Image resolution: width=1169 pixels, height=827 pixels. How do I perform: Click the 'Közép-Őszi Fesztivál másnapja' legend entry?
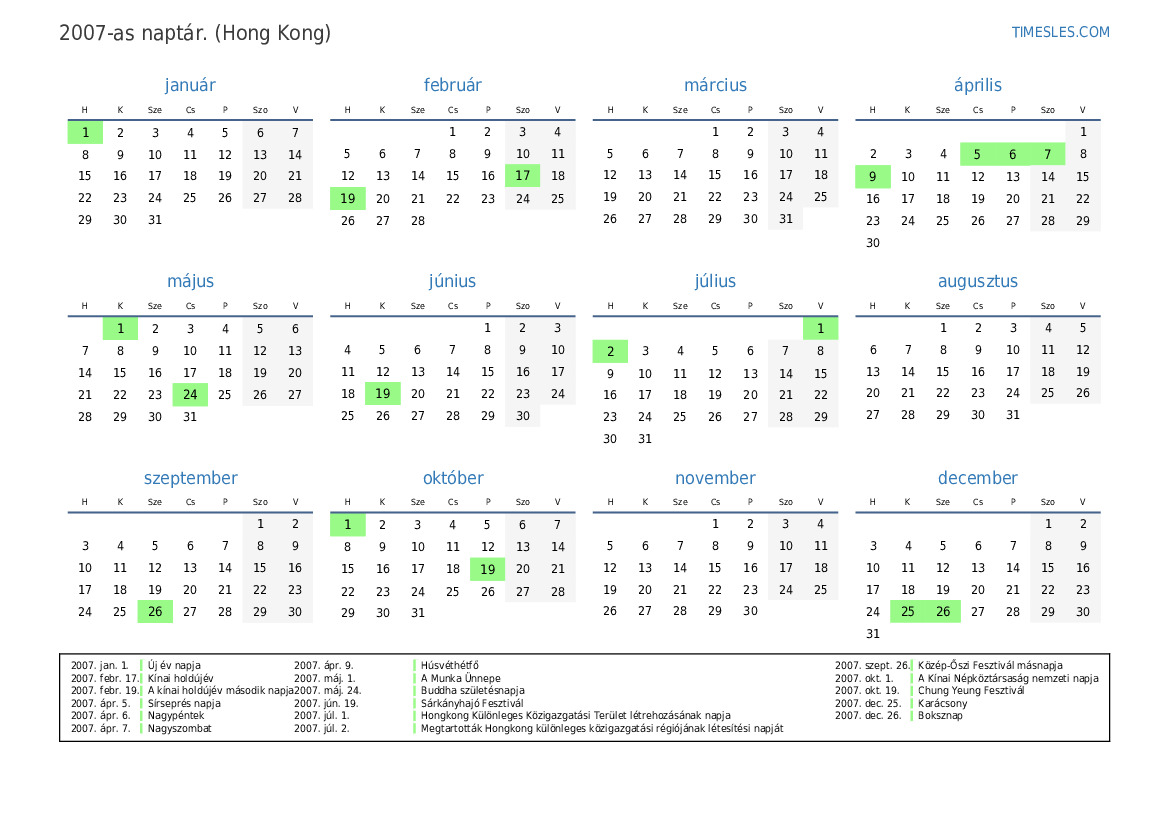coord(990,665)
